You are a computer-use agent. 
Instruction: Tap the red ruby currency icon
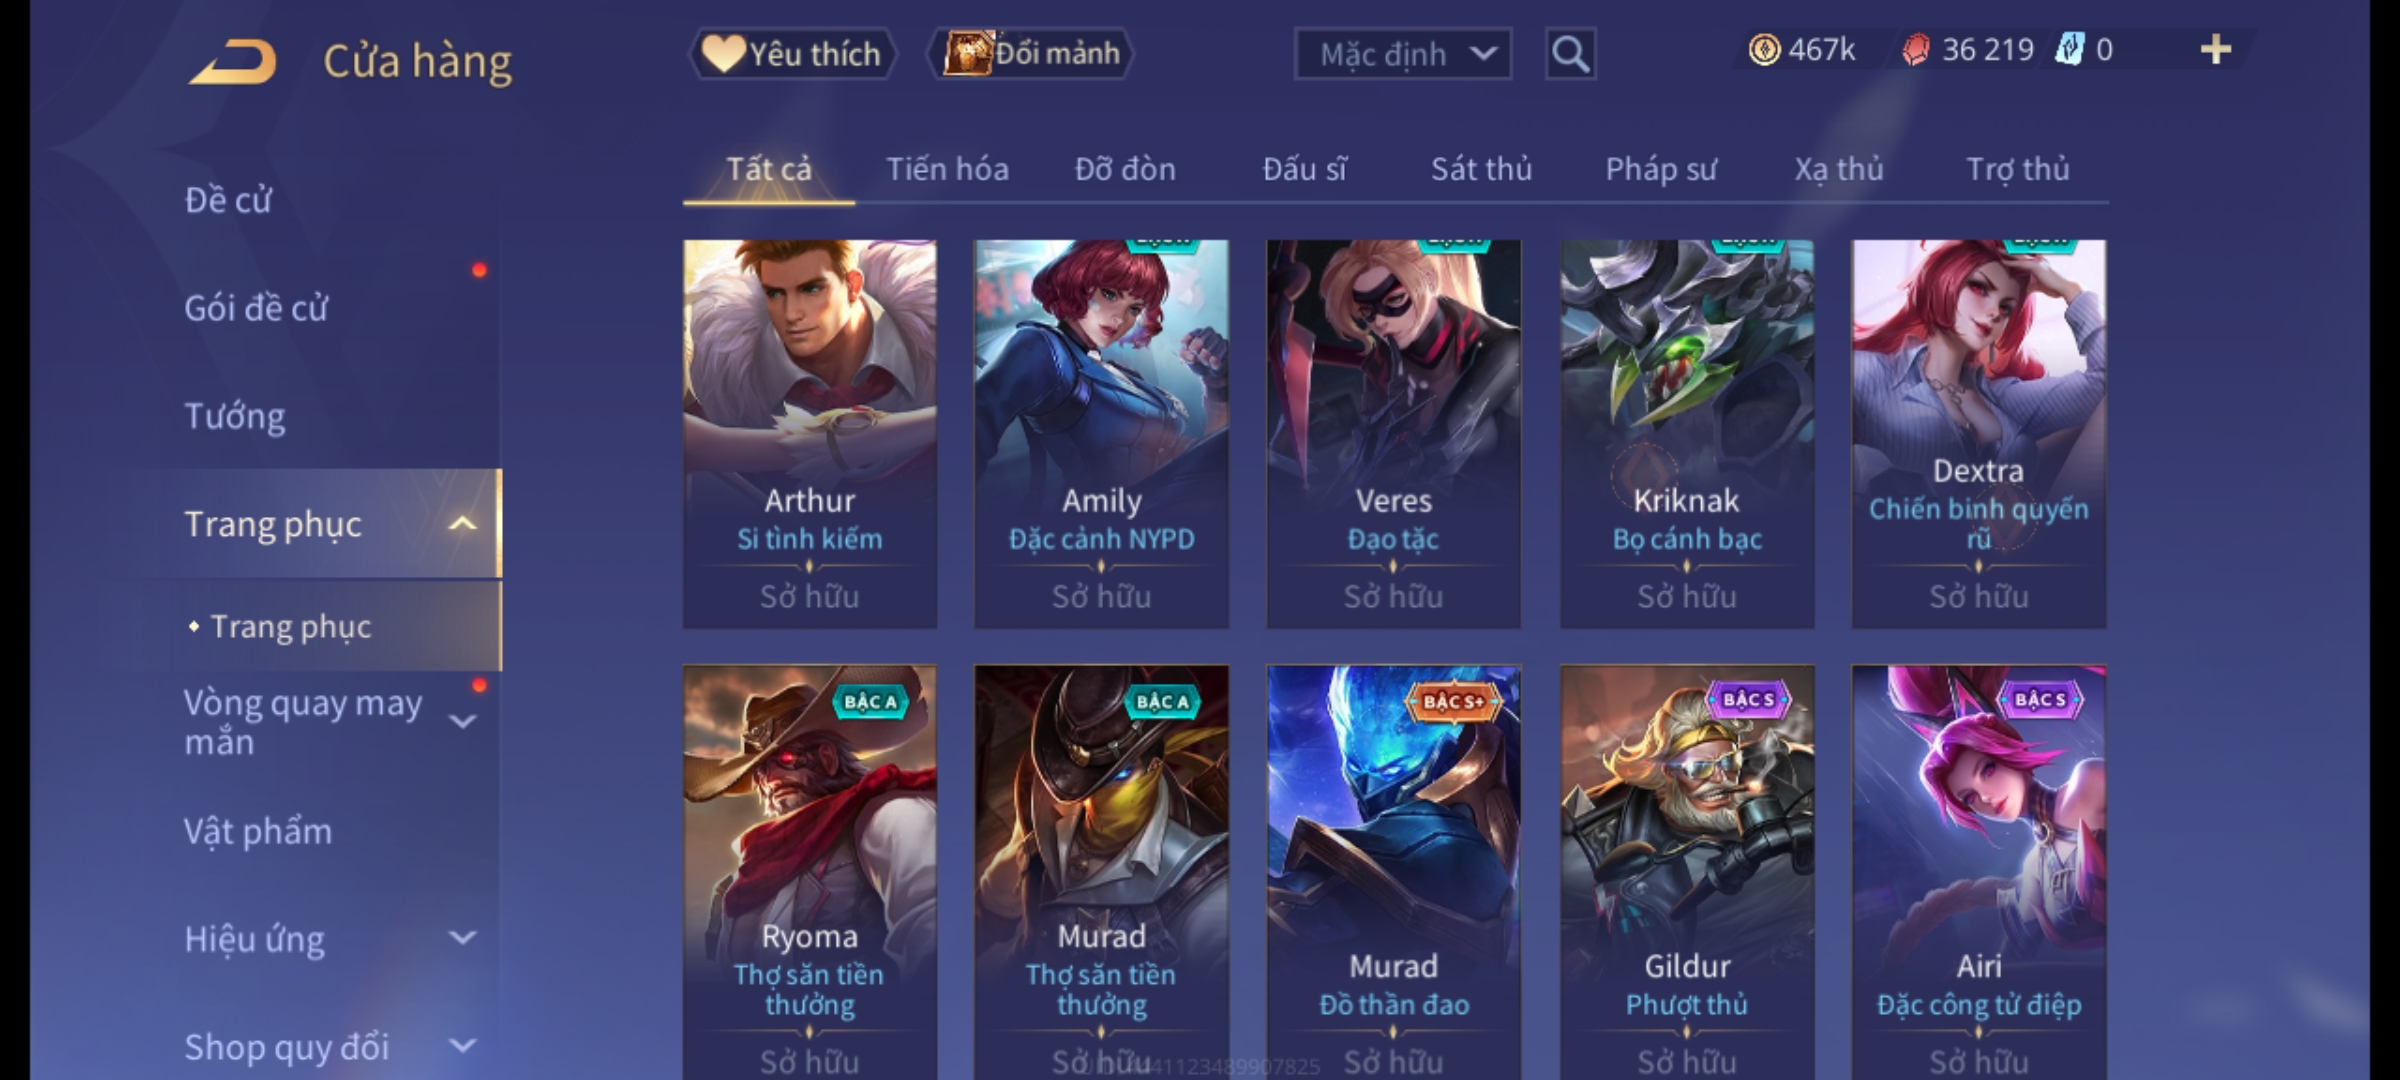[1915, 50]
